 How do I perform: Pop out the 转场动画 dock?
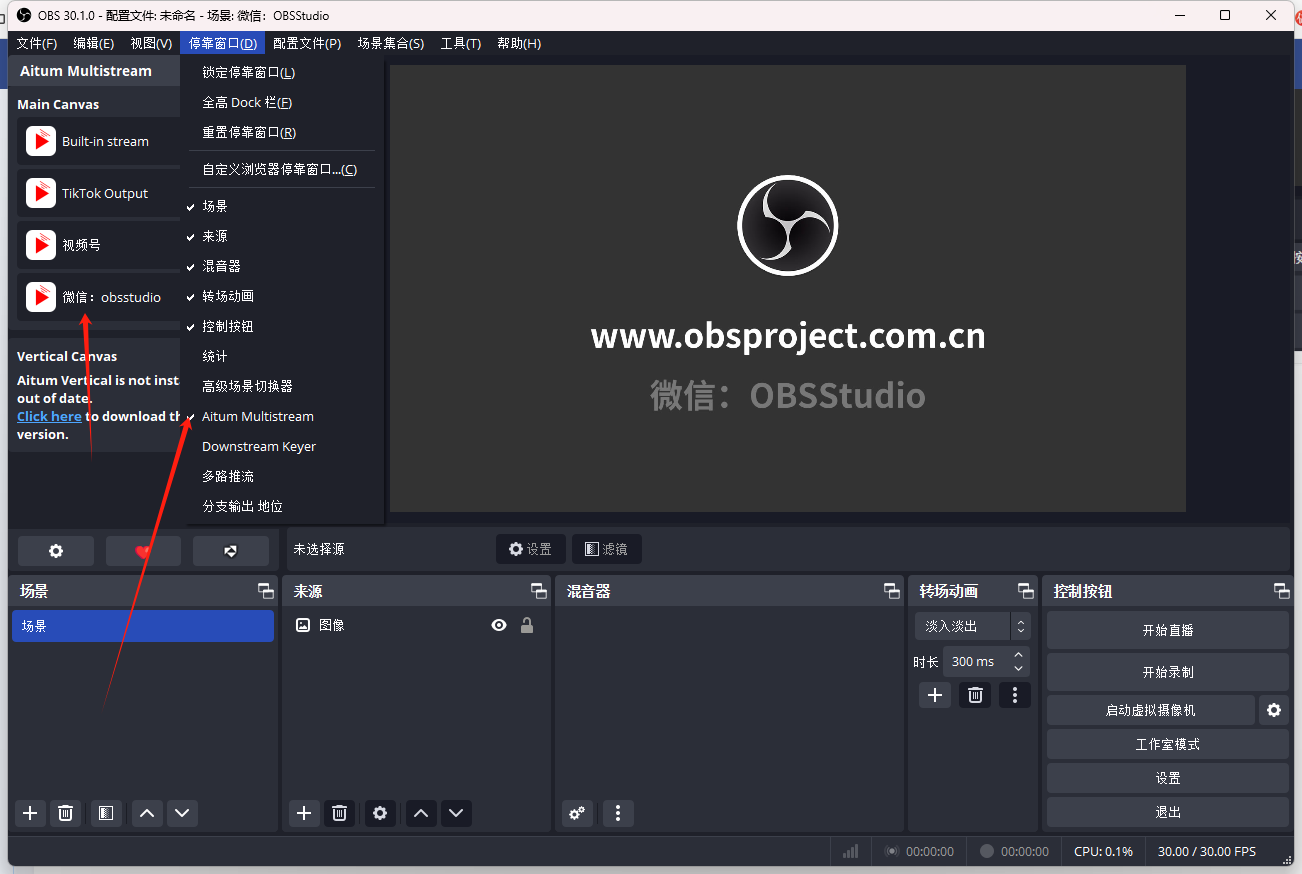tap(1026, 591)
